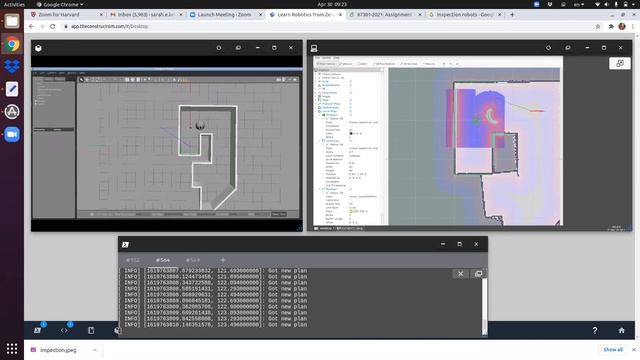The height and width of the screenshot is (360, 640).
Task: Open the help question mark in bottom bar
Action: click(x=595, y=330)
